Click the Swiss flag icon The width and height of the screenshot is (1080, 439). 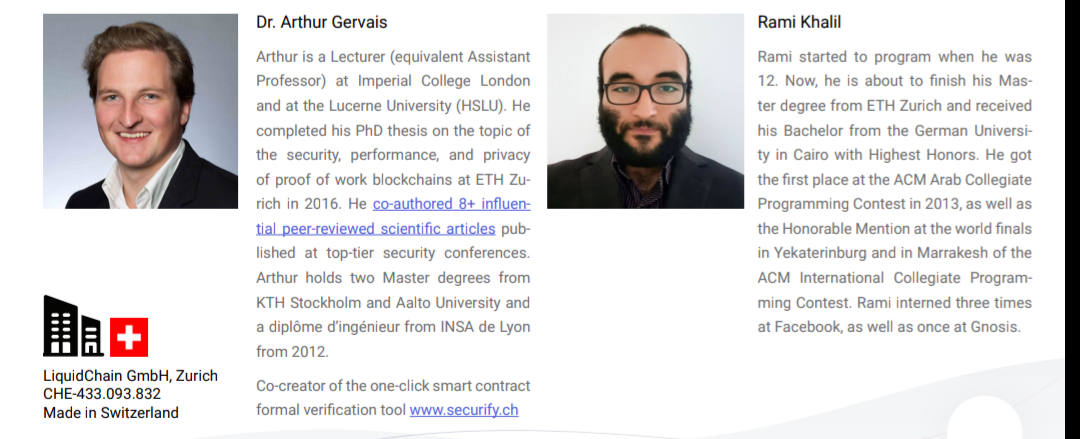(129, 337)
